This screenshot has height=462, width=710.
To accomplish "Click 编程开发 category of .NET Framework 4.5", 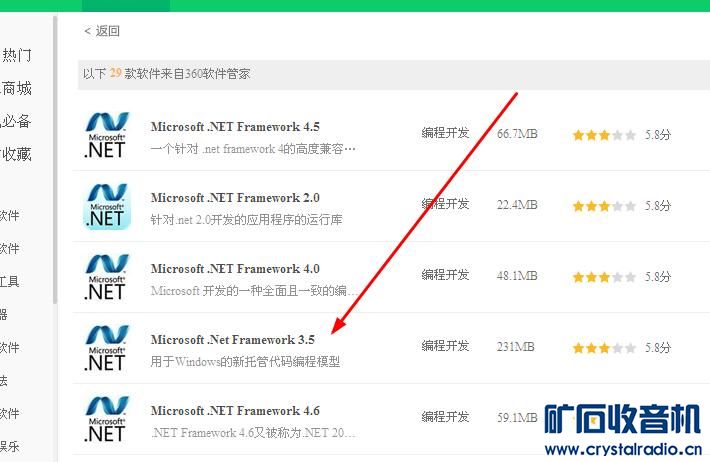I will 445,133.
